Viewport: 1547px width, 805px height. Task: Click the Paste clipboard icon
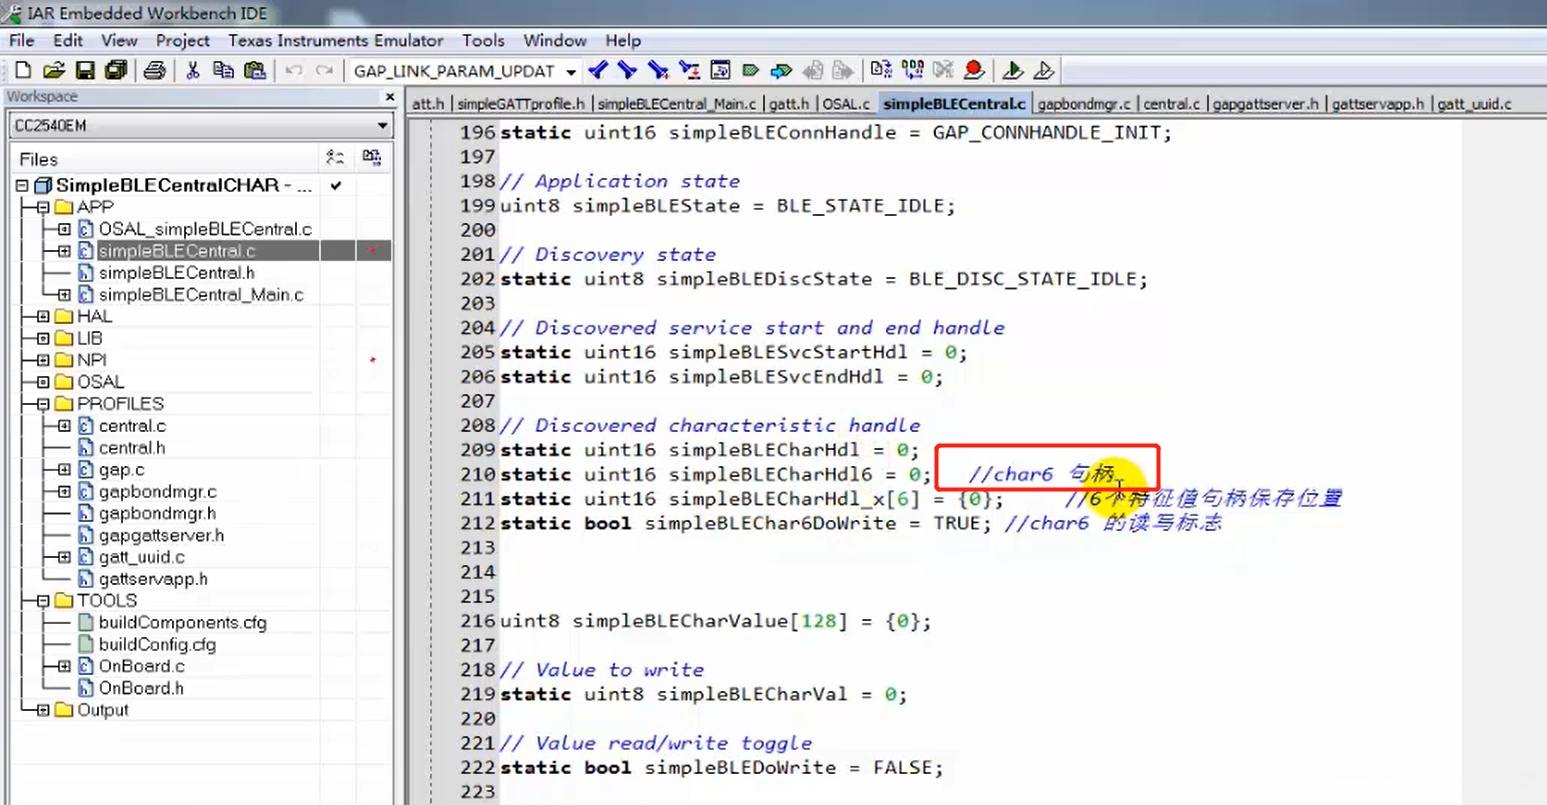click(255, 70)
